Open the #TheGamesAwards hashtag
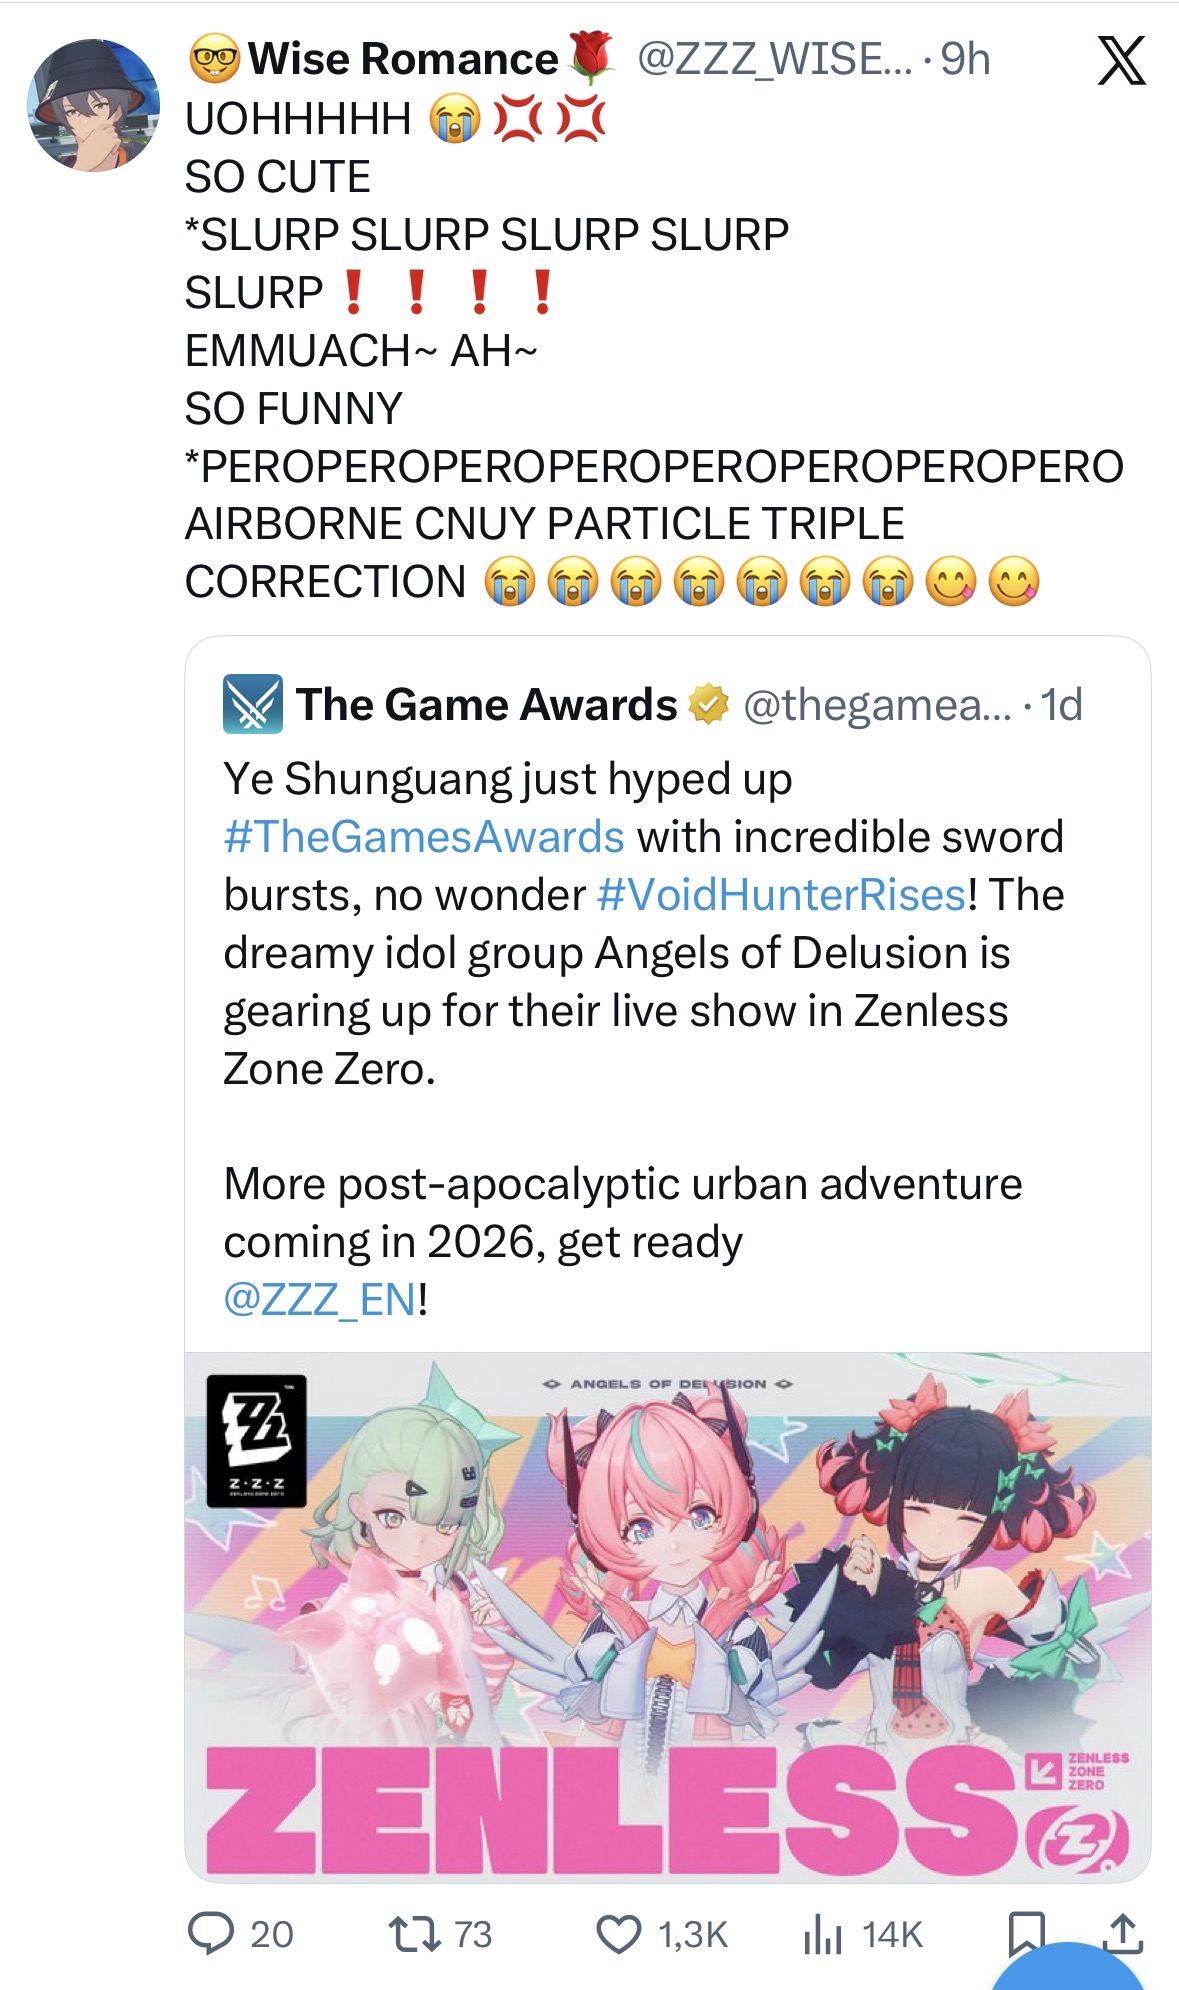Screen dimensions: 1179x1990 pyautogui.click(x=424, y=837)
